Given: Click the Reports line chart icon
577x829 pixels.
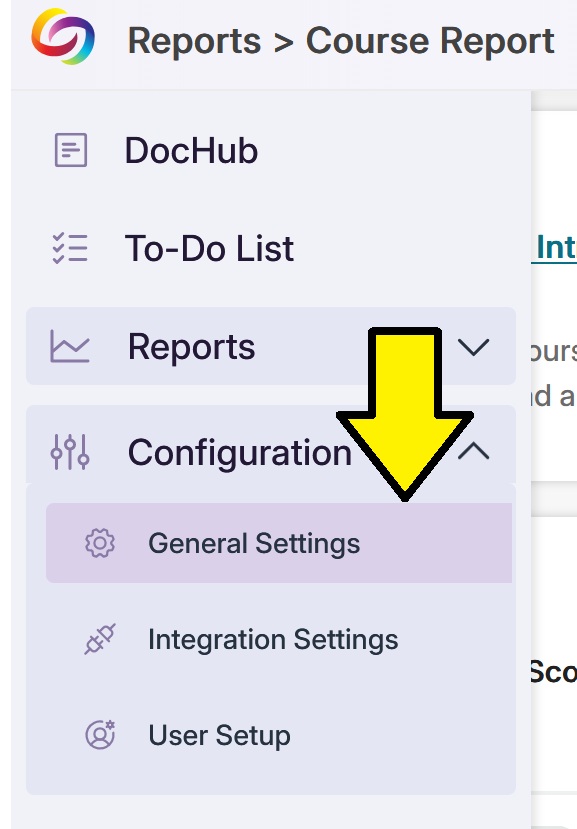Looking at the screenshot, I should (70, 346).
